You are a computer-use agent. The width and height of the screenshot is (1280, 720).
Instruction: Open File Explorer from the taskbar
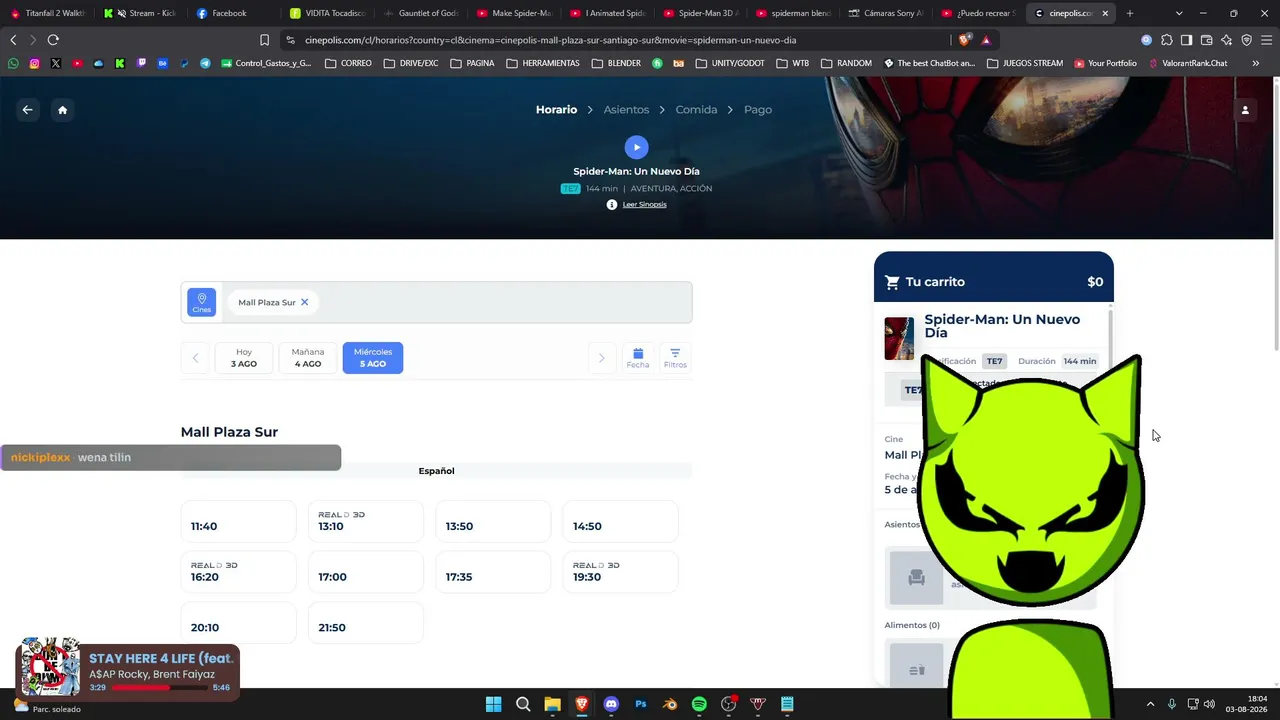pyautogui.click(x=552, y=704)
